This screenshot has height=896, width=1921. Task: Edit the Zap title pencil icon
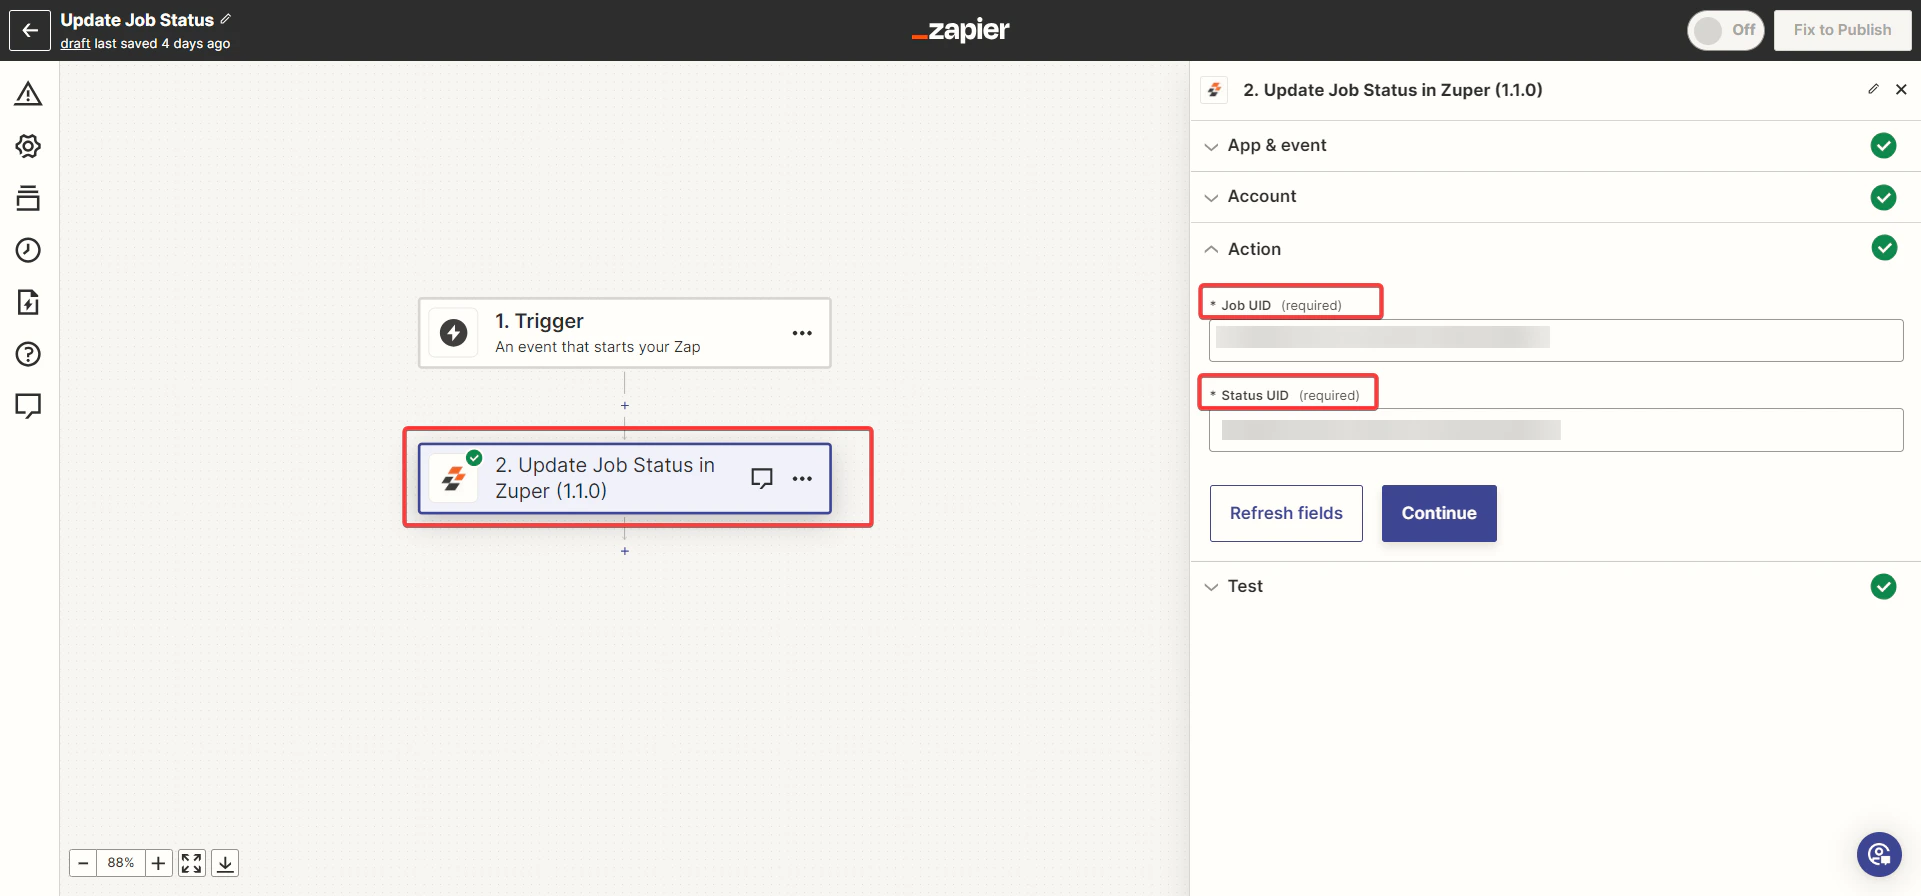pyautogui.click(x=225, y=19)
